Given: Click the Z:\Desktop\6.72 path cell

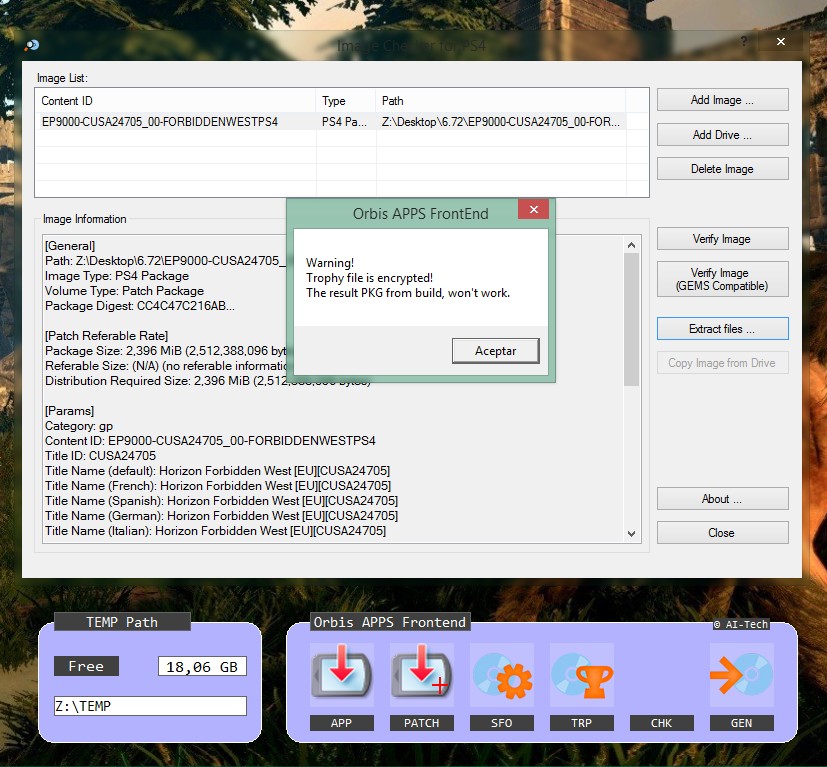Looking at the screenshot, I should pos(501,121).
